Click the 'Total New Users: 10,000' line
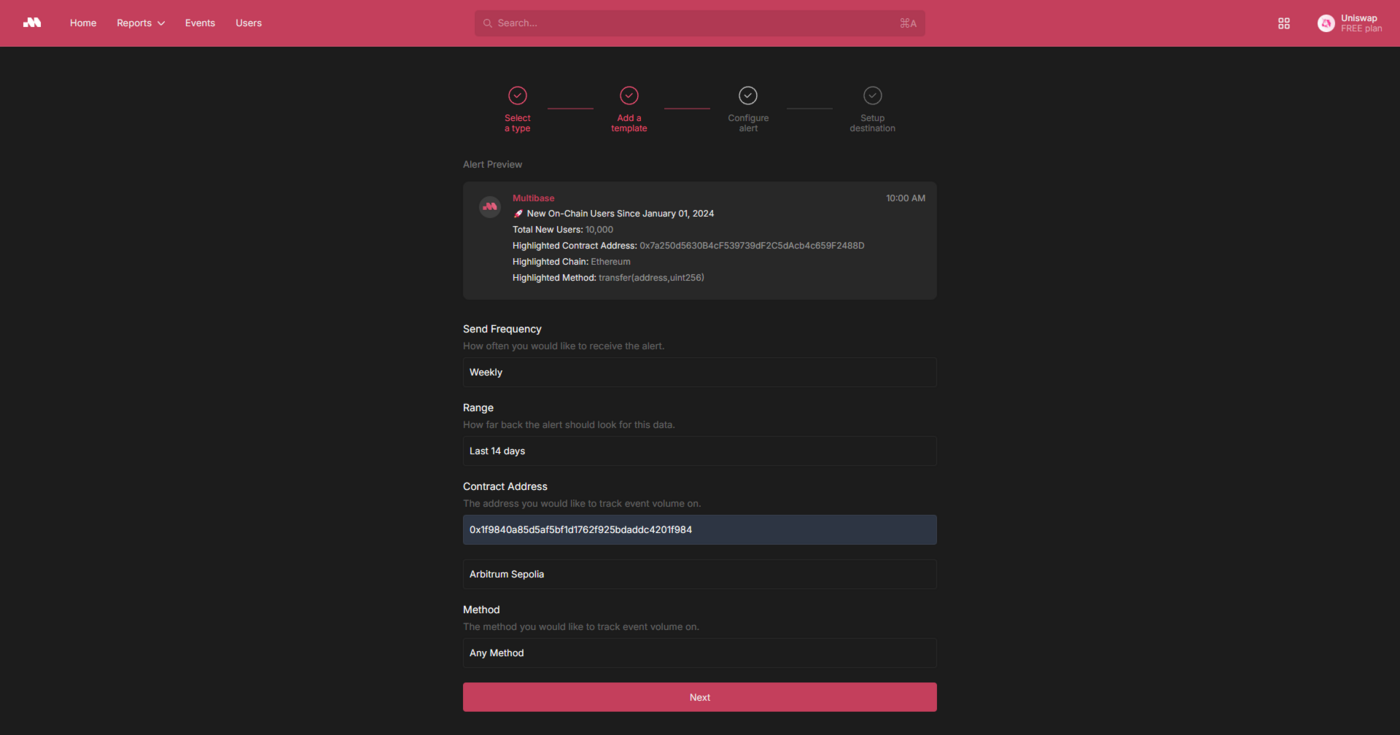 click(x=563, y=230)
